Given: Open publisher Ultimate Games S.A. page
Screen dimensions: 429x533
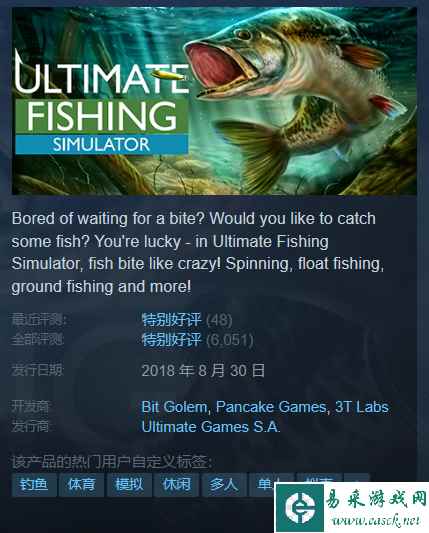Looking at the screenshot, I should [211, 427].
